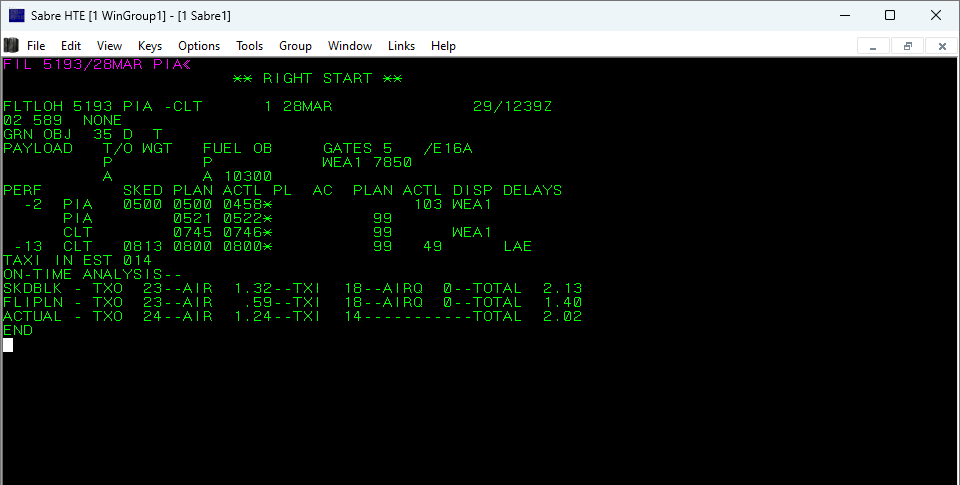The height and width of the screenshot is (485, 960).
Task: Restore down the inner Sabre1 session window
Action: [x=907, y=46]
